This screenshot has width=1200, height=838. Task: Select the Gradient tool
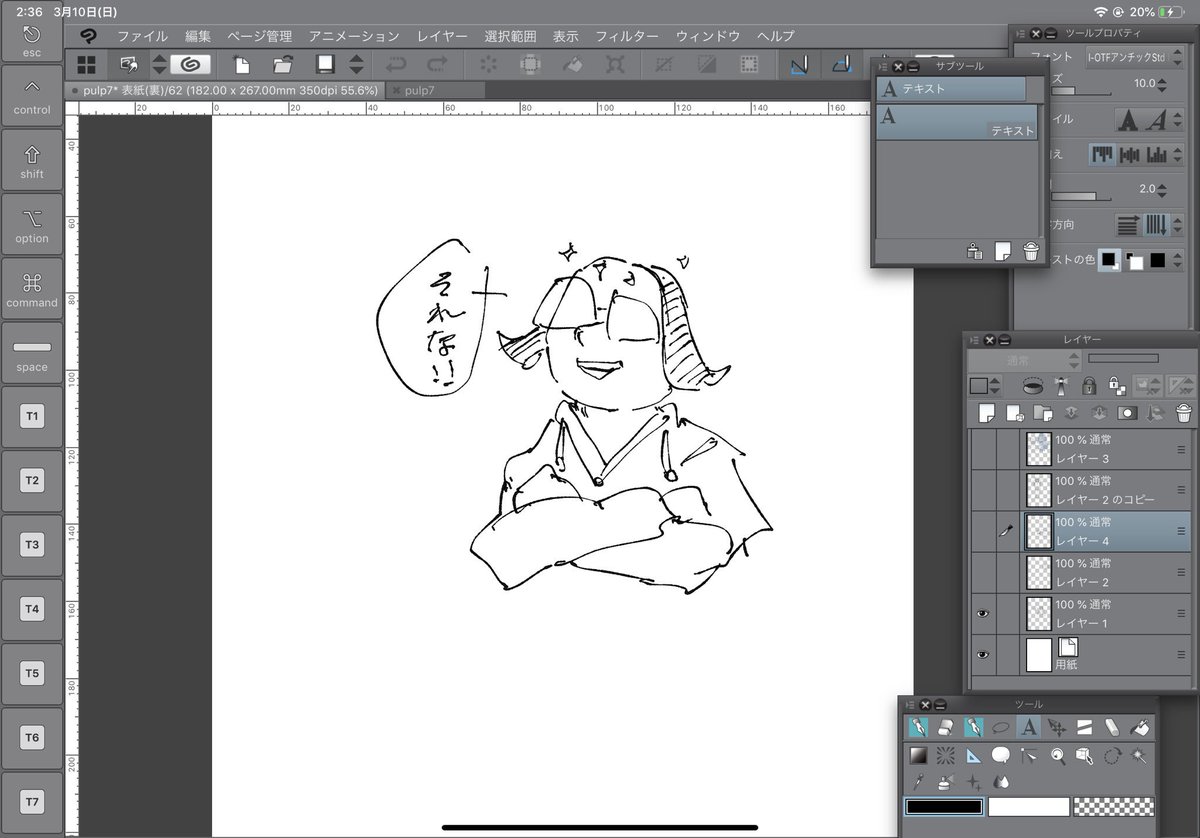pyautogui.click(x=918, y=755)
